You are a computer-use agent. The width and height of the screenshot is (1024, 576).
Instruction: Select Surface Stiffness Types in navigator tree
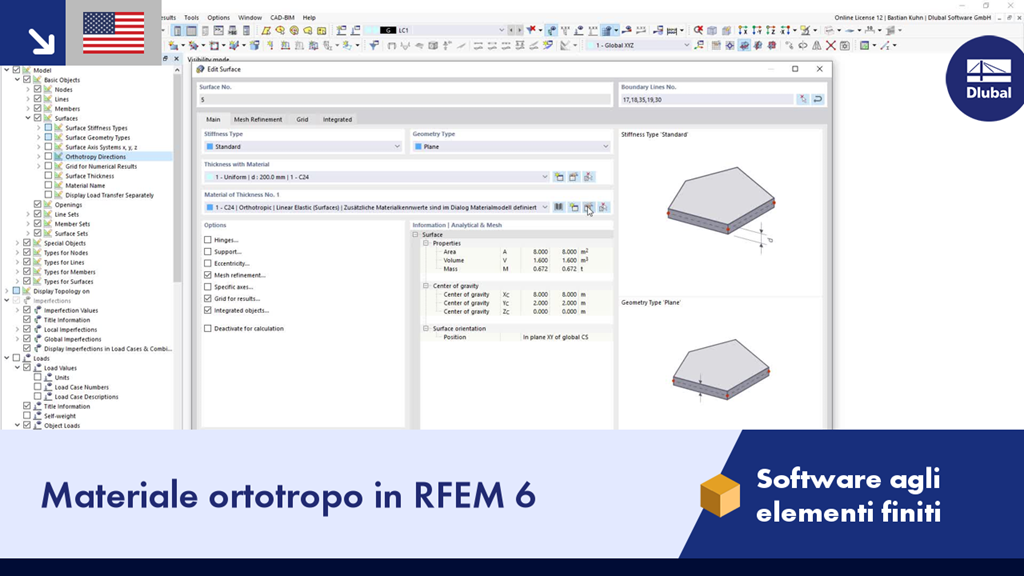pos(96,128)
